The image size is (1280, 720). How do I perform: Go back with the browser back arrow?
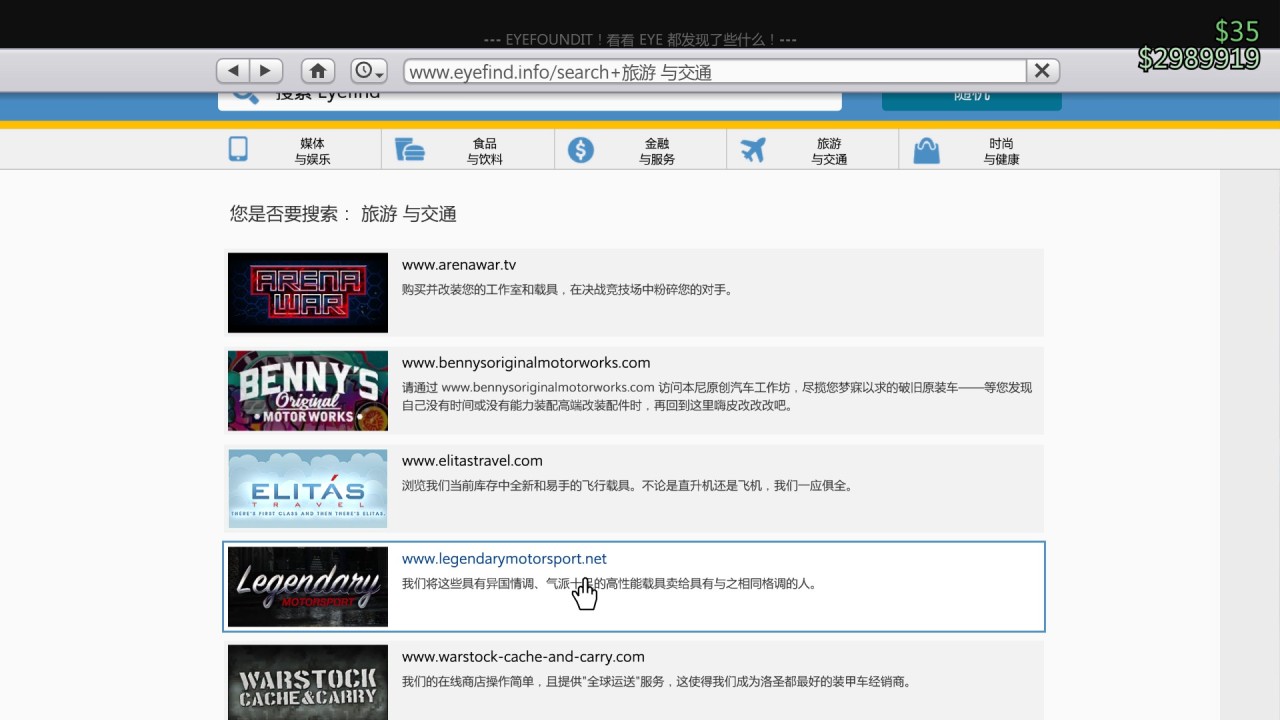(233, 71)
